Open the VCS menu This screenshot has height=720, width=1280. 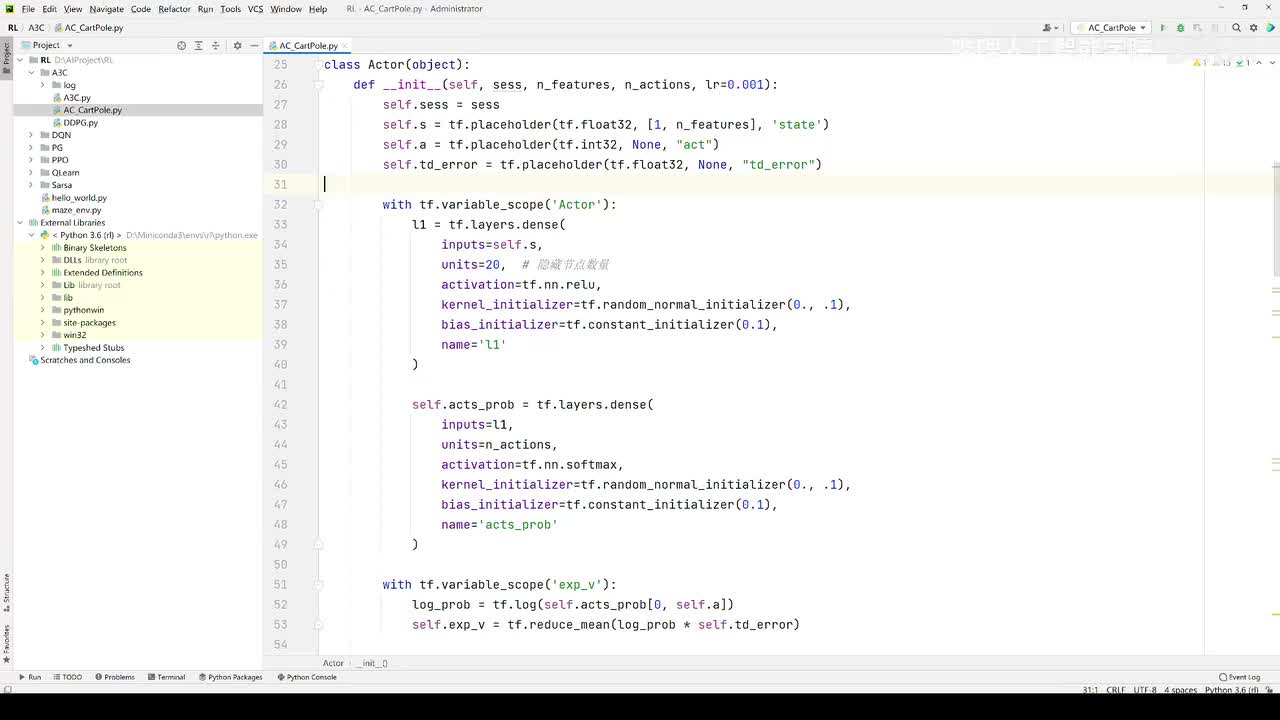(255, 9)
